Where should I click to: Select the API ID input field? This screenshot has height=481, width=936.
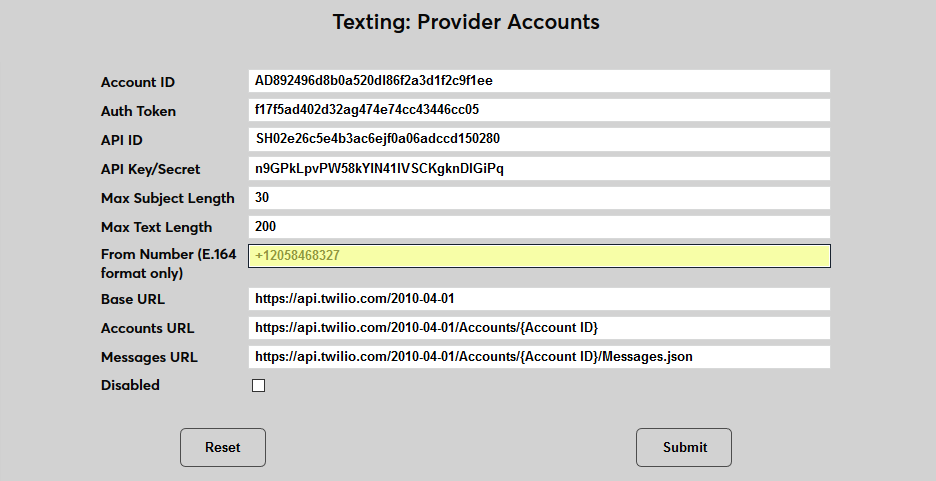539,139
